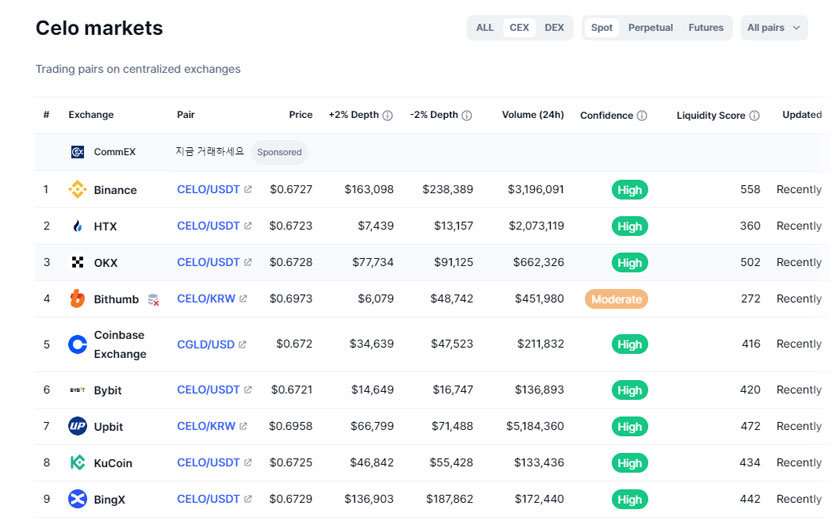Screen dimensions: 840x521
Task: Open the CommEX sponsored trade link
Action: [210, 152]
